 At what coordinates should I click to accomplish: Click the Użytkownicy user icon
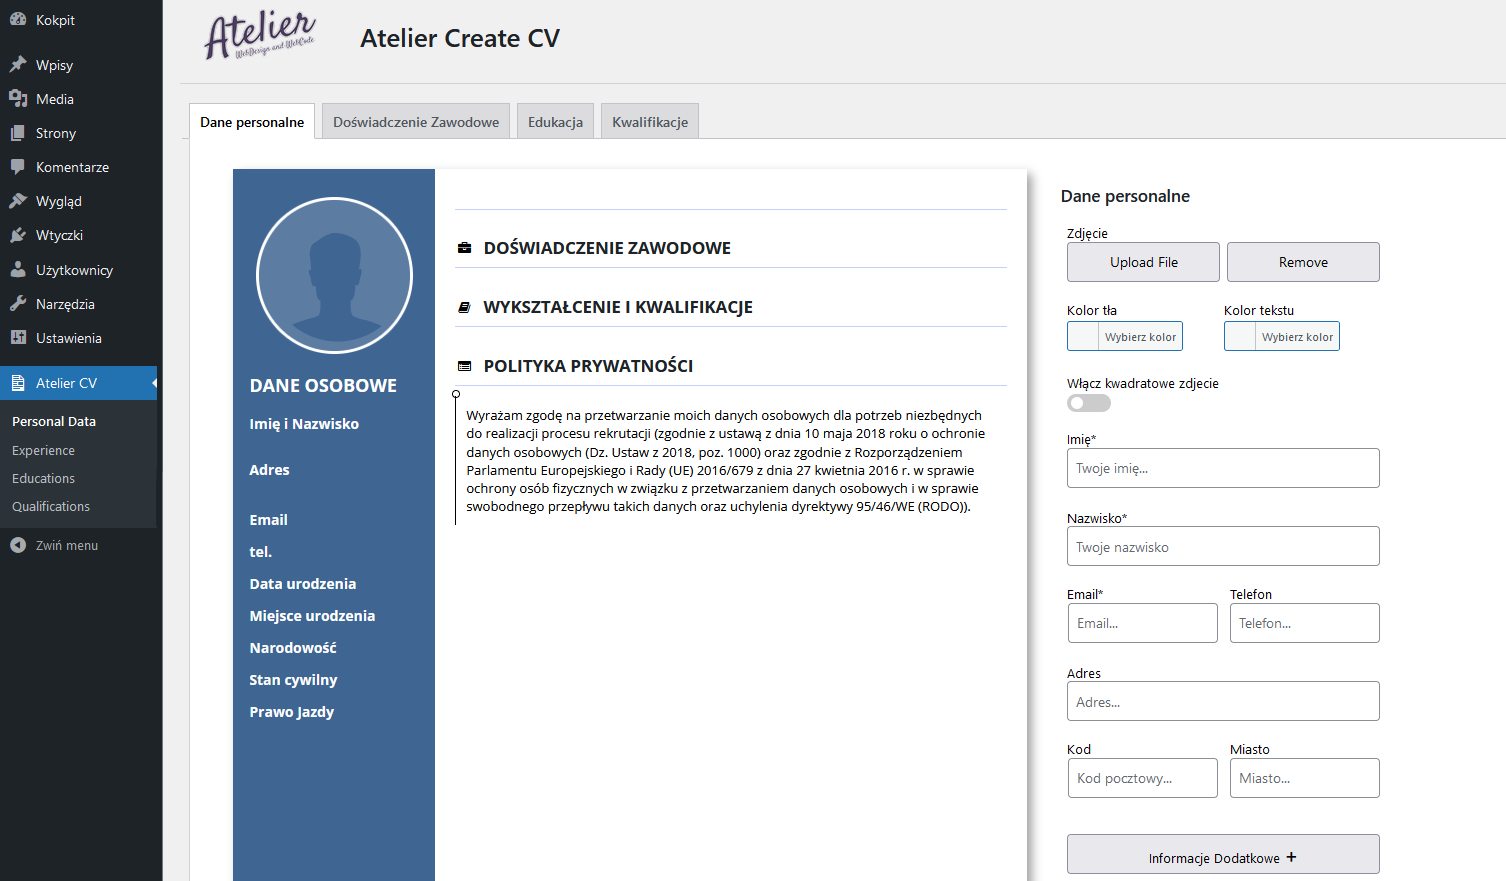[18, 270]
